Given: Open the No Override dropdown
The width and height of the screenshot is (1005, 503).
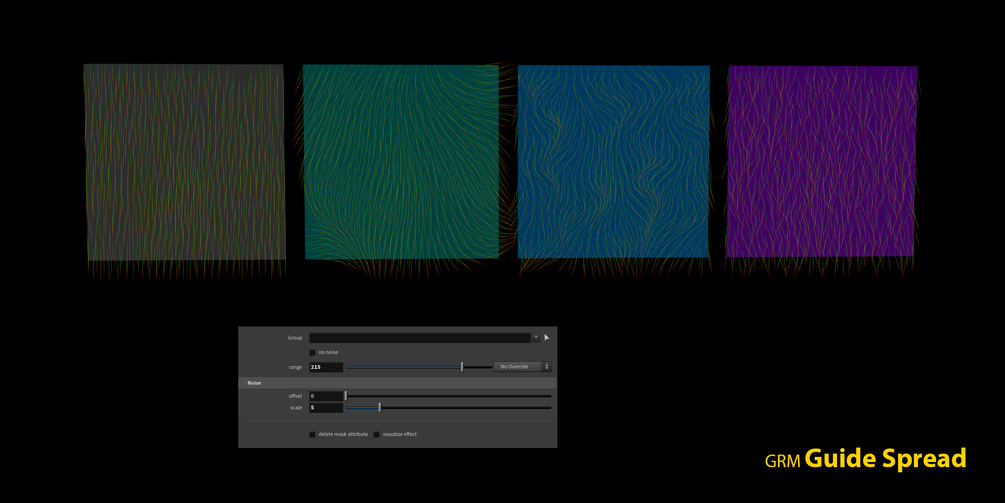Looking at the screenshot, I should [x=522, y=367].
